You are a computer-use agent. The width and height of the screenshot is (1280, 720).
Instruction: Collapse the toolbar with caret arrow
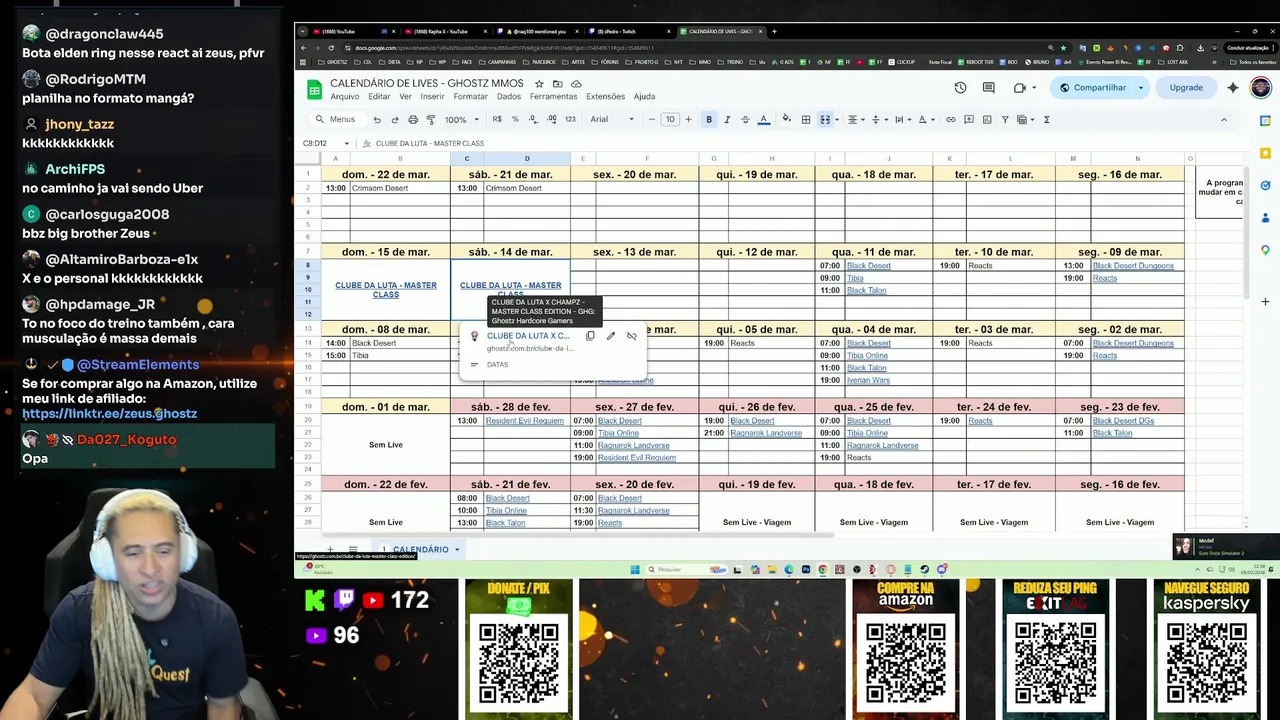(x=1223, y=119)
